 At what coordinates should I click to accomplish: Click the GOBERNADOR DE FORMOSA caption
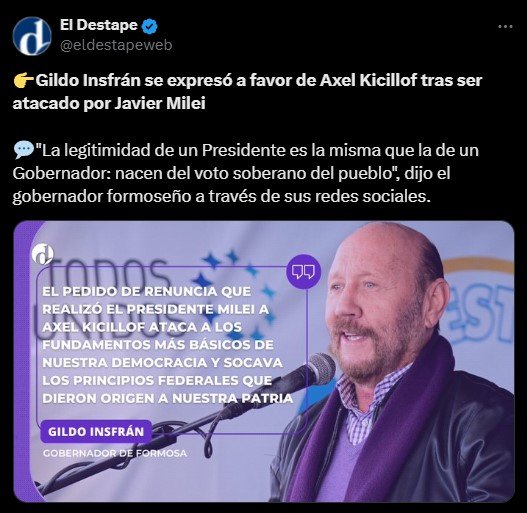point(115,453)
